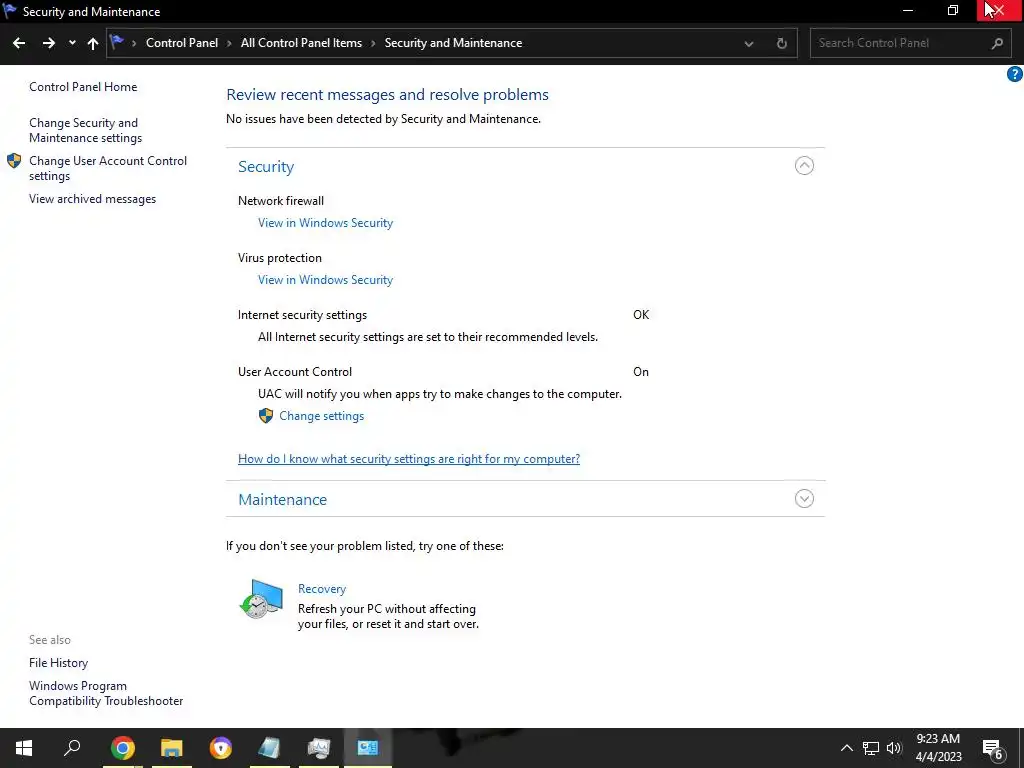Click the Internet security settings OK status
Viewport: 1024px width, 768px height.
[x=641, y=315]
